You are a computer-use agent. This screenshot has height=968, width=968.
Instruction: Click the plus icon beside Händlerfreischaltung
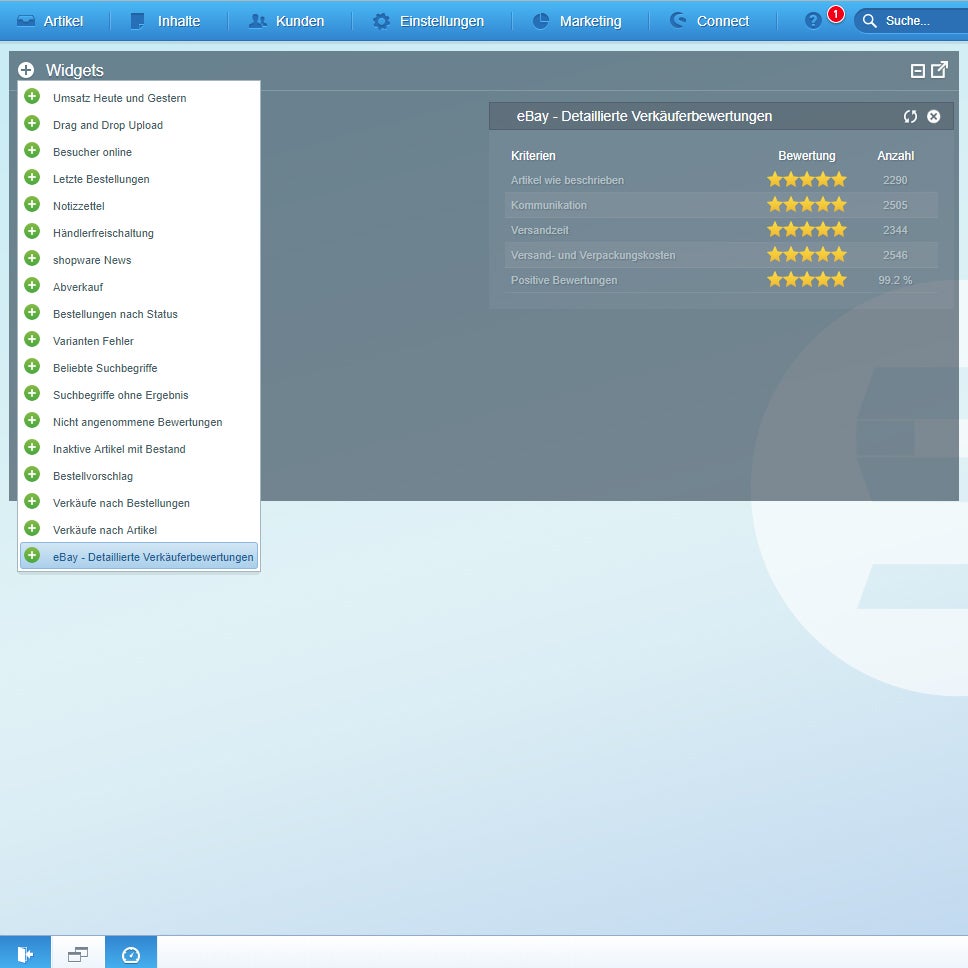coord(32,232)
